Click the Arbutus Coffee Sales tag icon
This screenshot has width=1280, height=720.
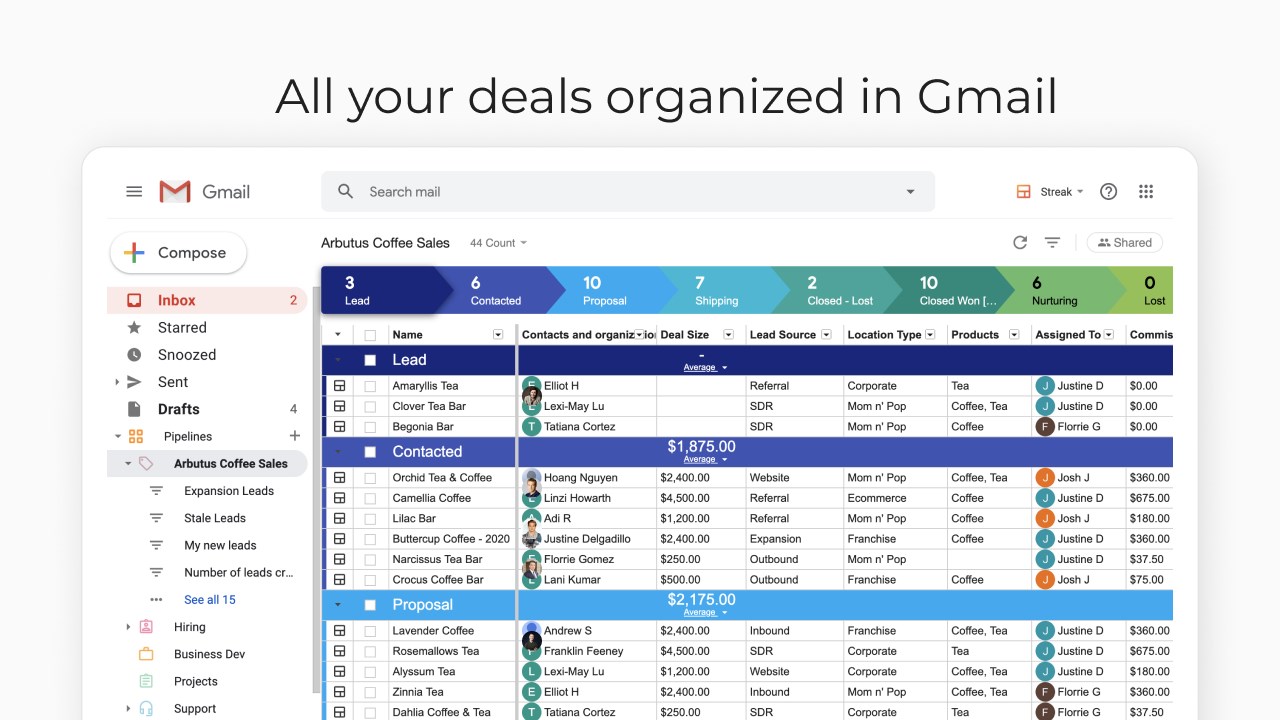(x=146, y=463)
